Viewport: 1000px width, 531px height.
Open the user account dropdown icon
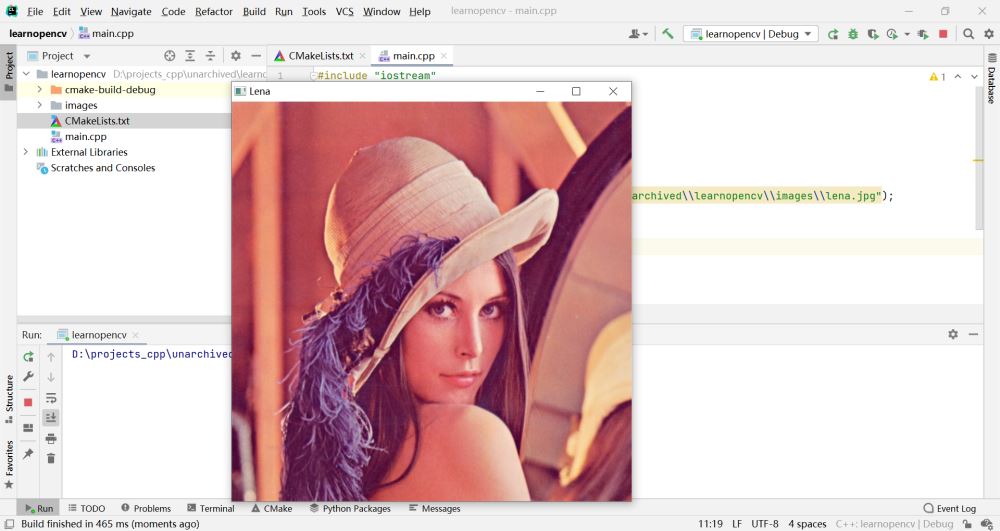tap(638, 34)
